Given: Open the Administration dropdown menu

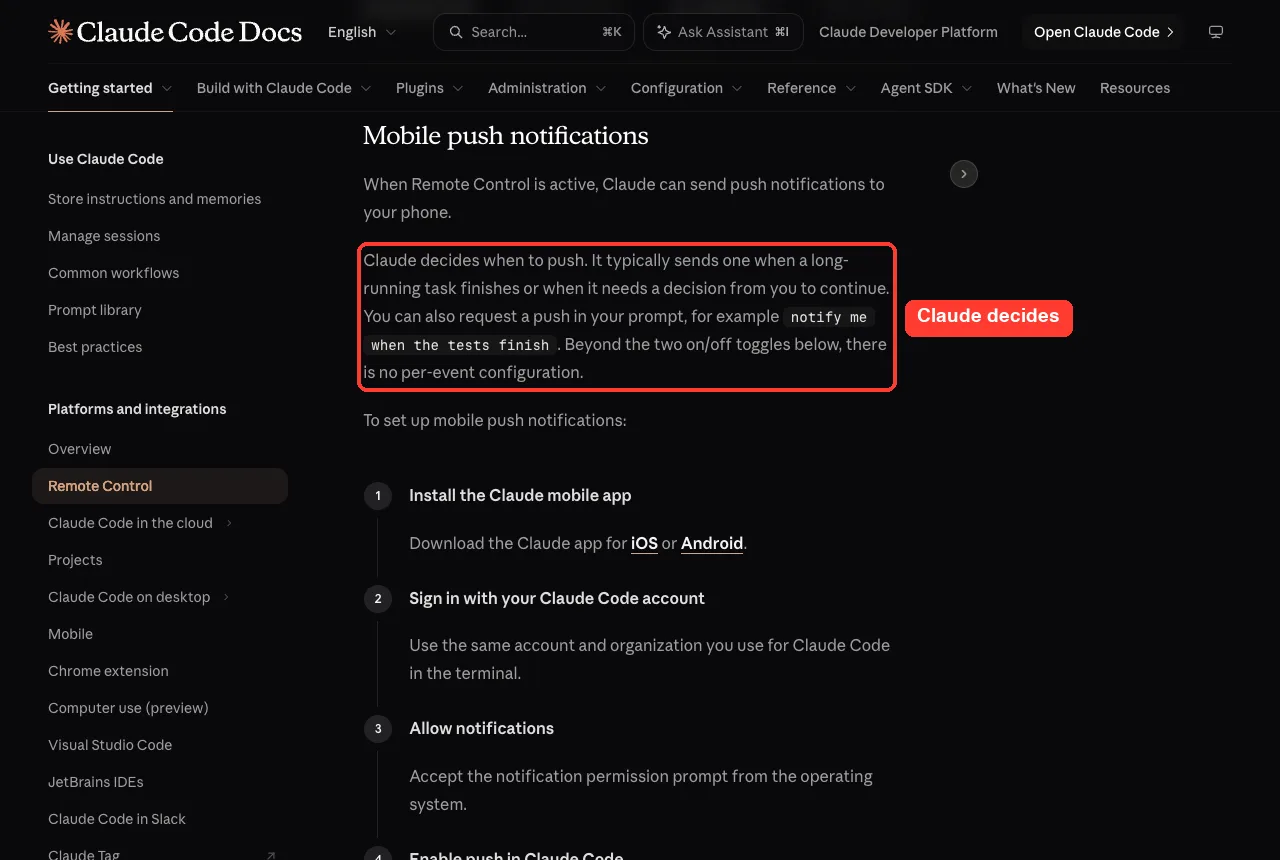Looking at the screenshot, I should [547, 88].
